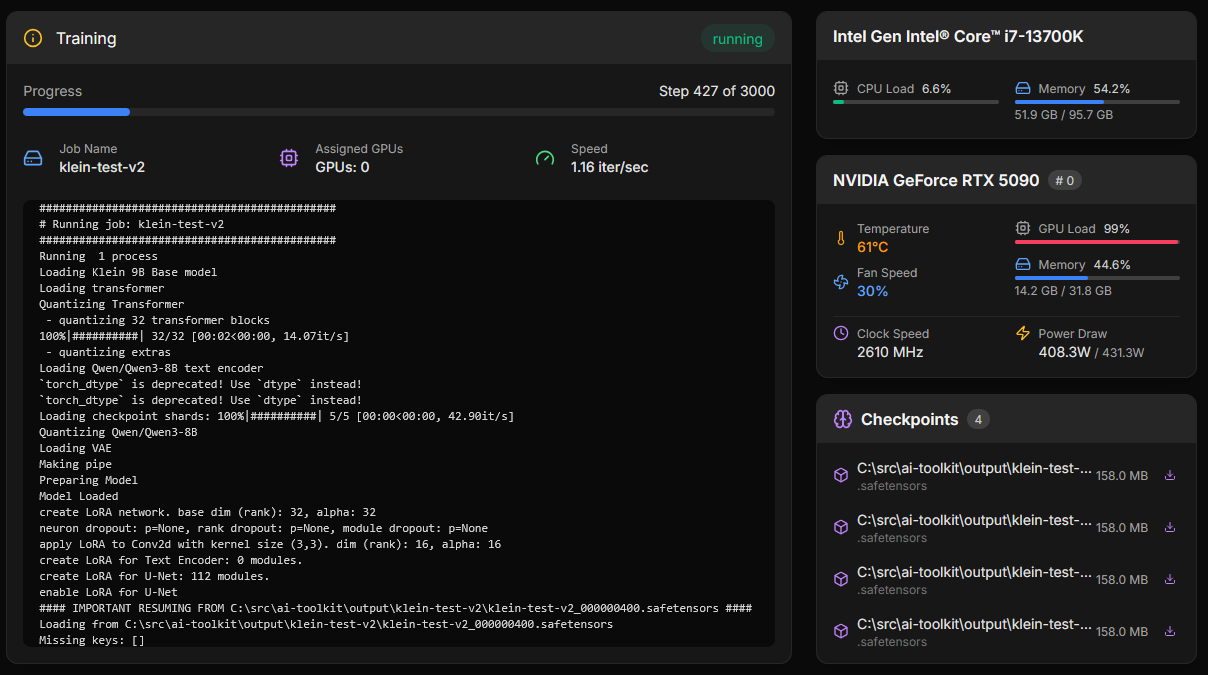Click the Clock Speed clock icon
The height and width of the screenshot is (675, 1208).
click(x=840, y=333)
